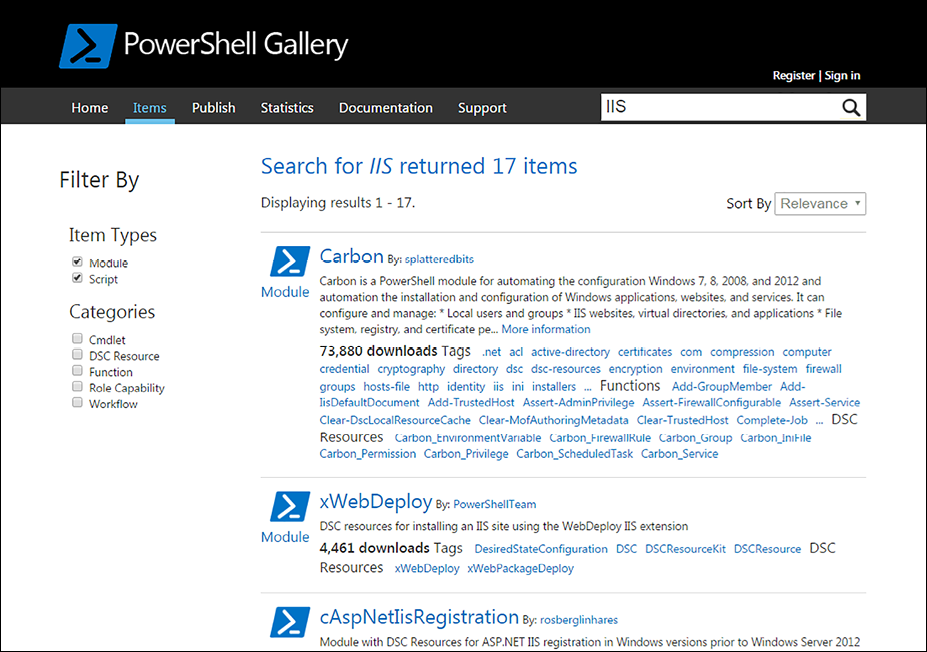Check the Function category checkbox
The image size is (927, 652).
(x=77, y=371)
